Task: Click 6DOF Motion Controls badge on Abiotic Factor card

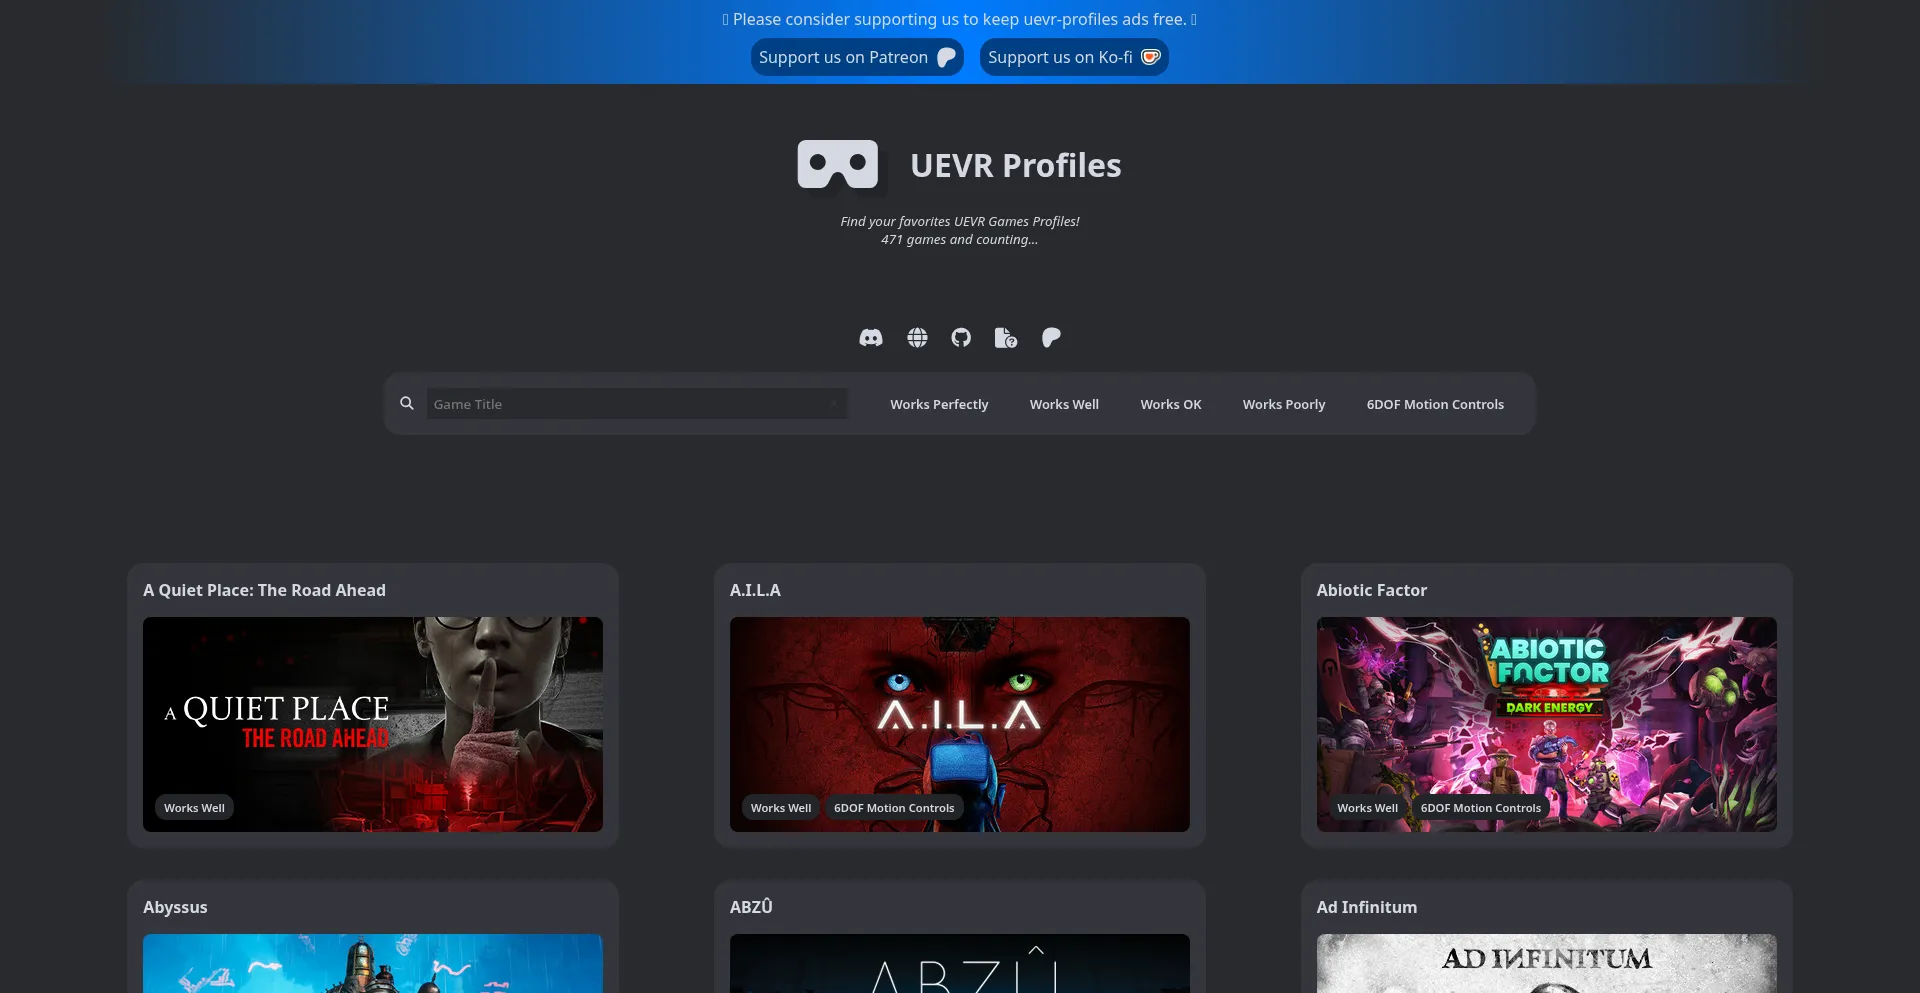Action: (1480, 808)
